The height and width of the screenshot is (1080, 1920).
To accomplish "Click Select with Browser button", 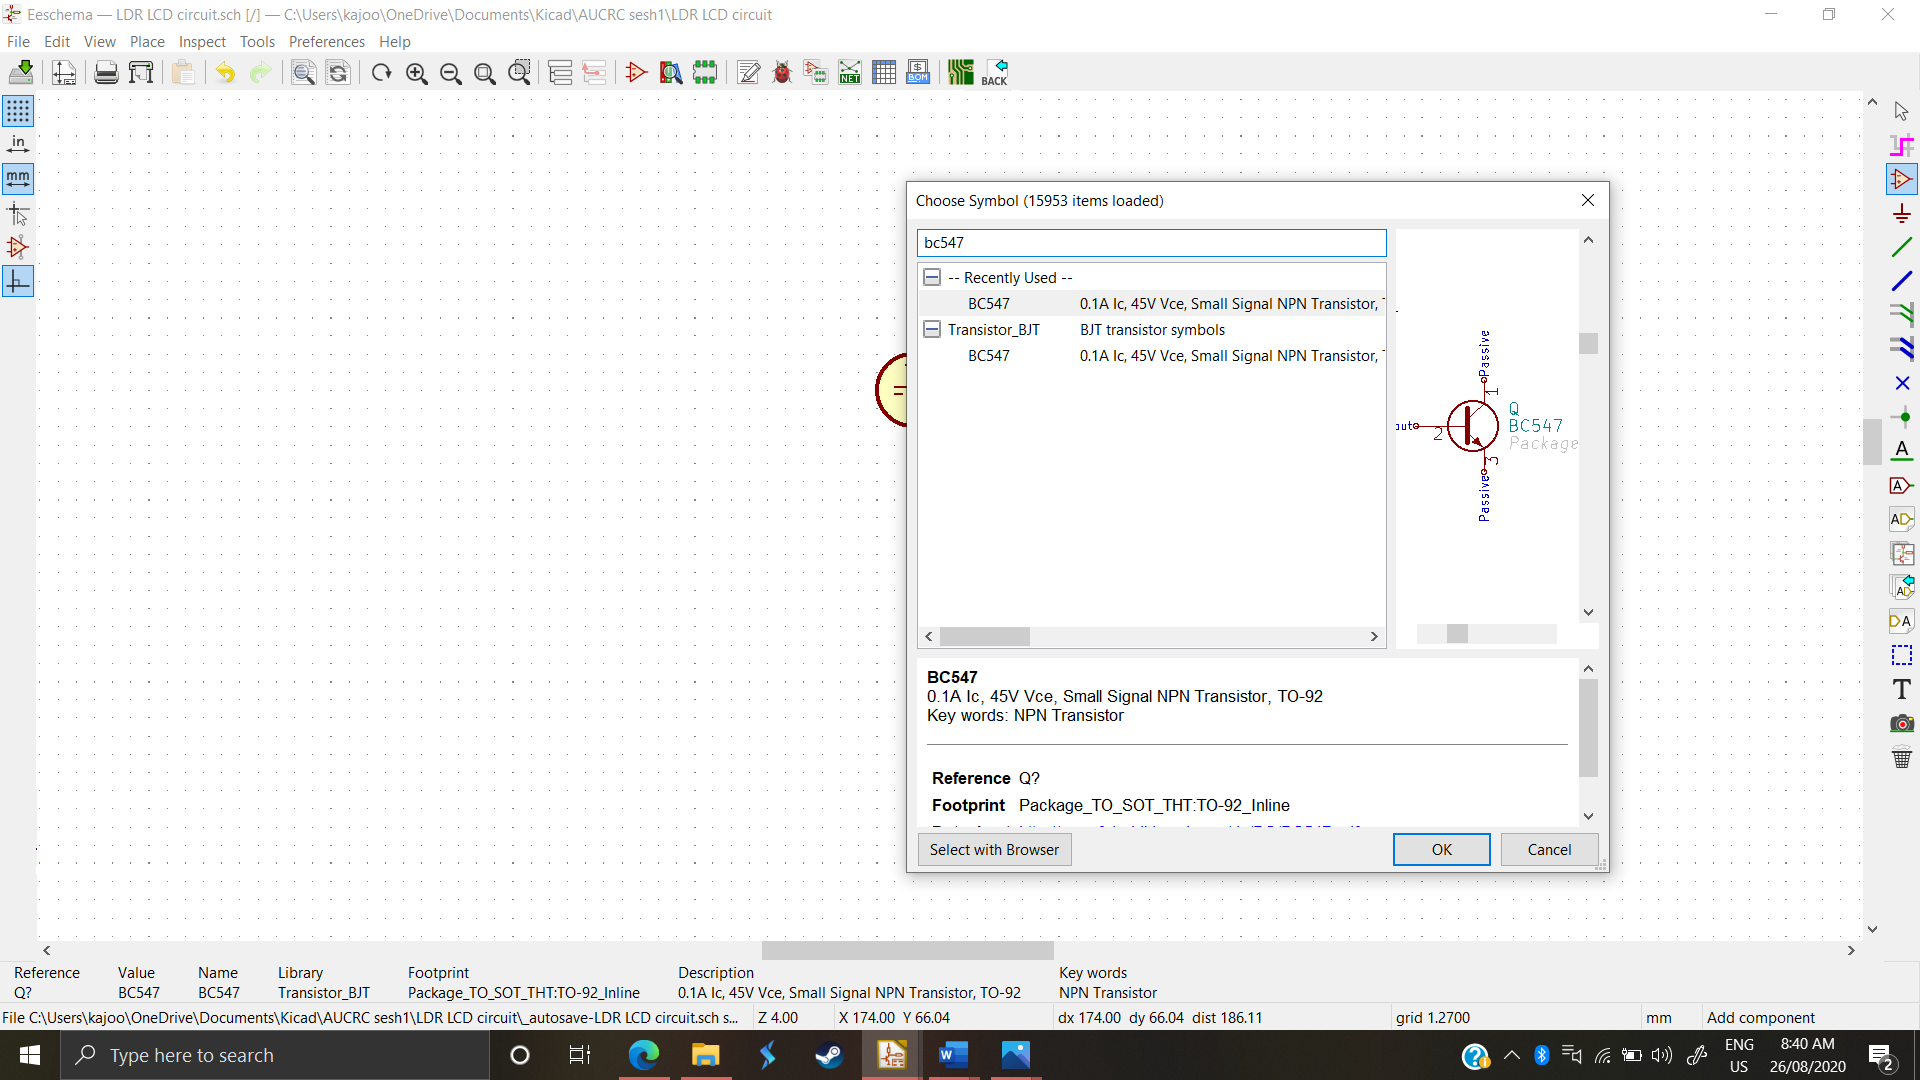I will pos(994,848).
